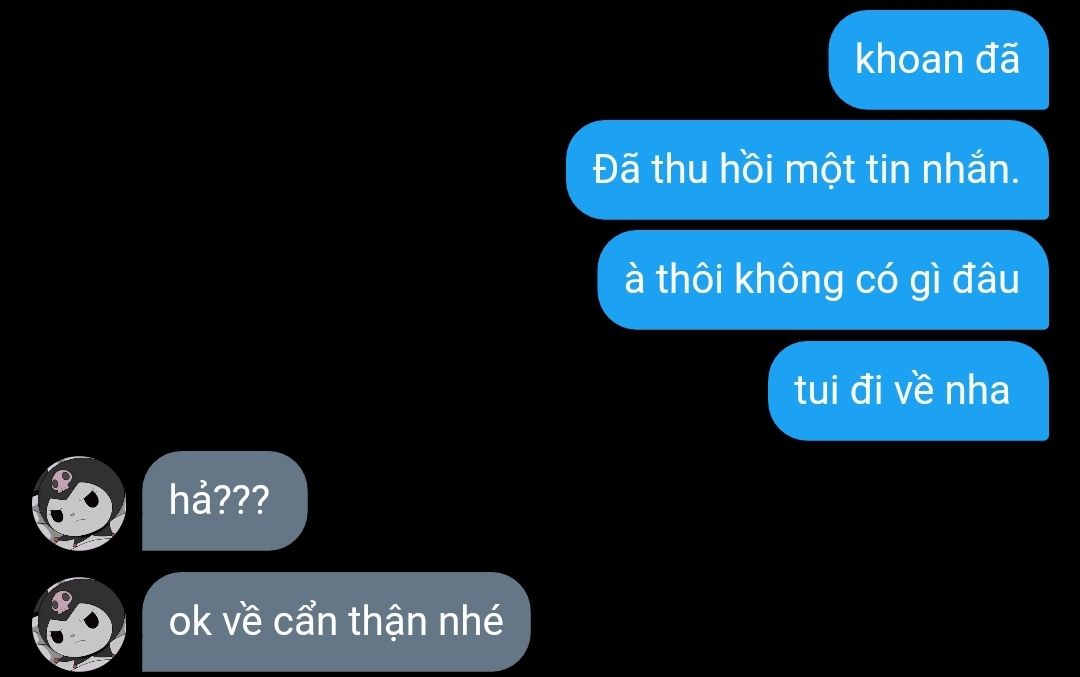1080x677 pixels.
Task: Open the Kuromi avatar beside the "hả???" message
Action: [79, 503]
